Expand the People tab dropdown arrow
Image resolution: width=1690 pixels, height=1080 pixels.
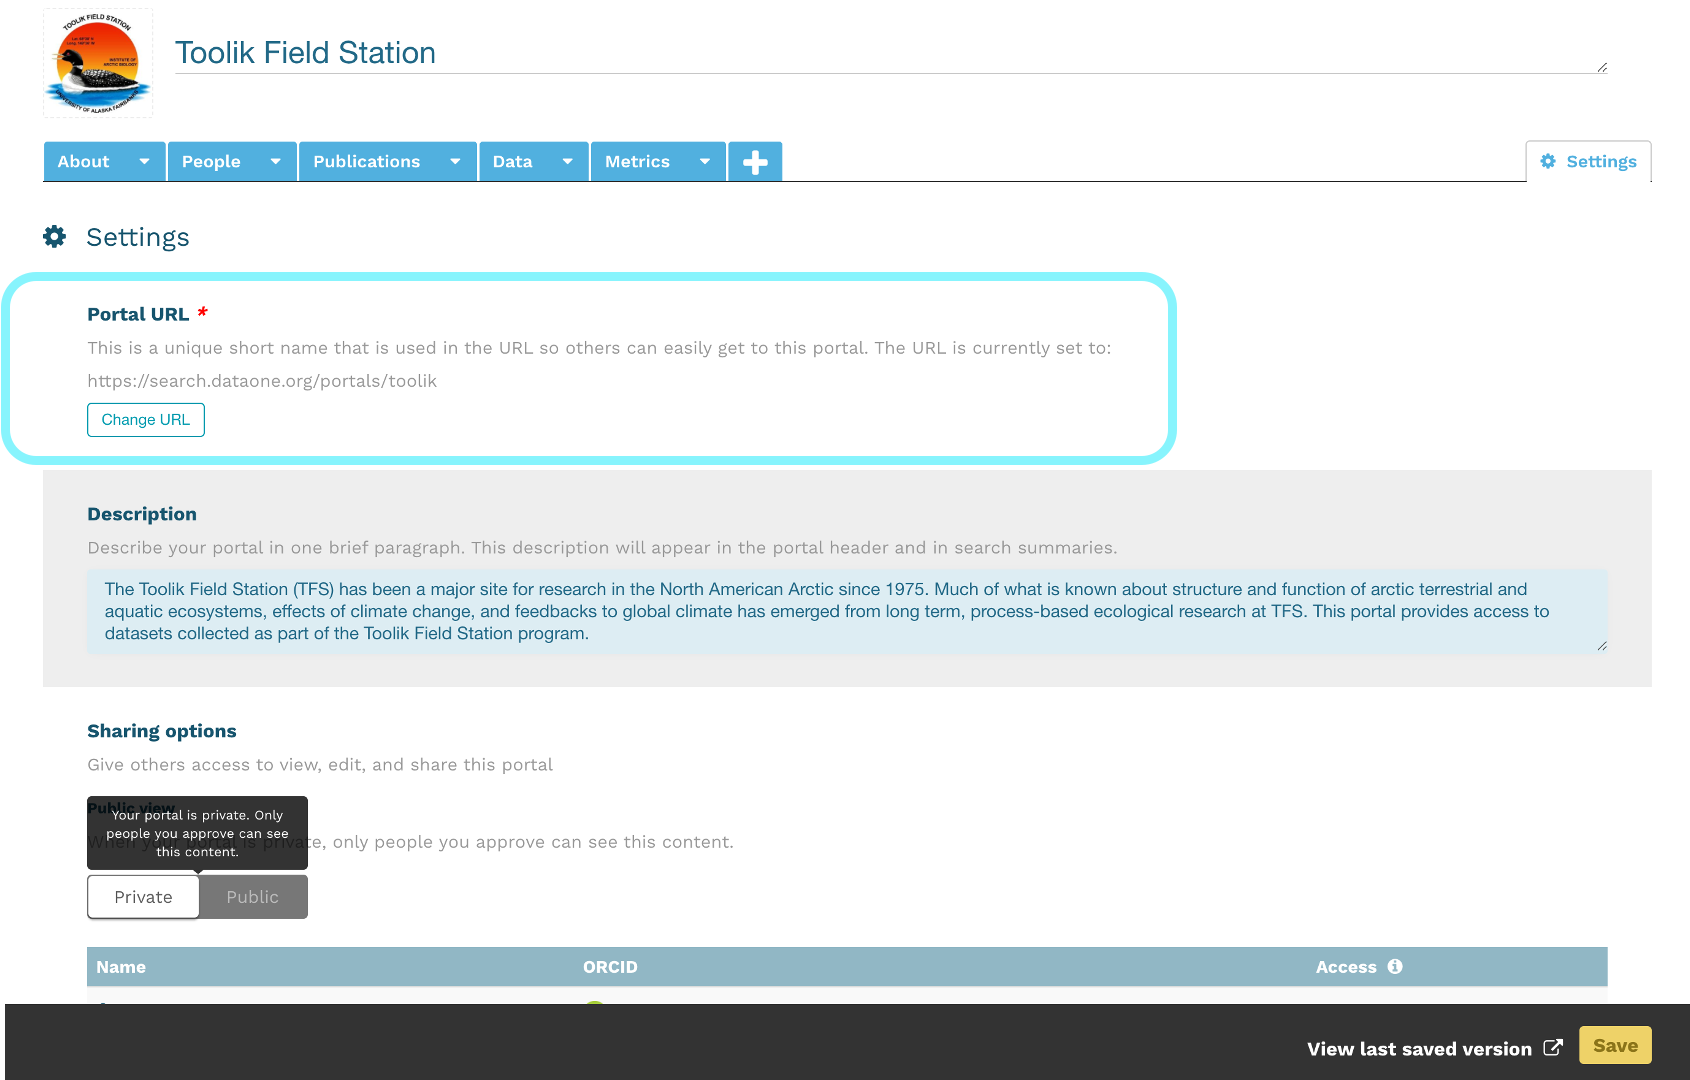pos(276,161)
